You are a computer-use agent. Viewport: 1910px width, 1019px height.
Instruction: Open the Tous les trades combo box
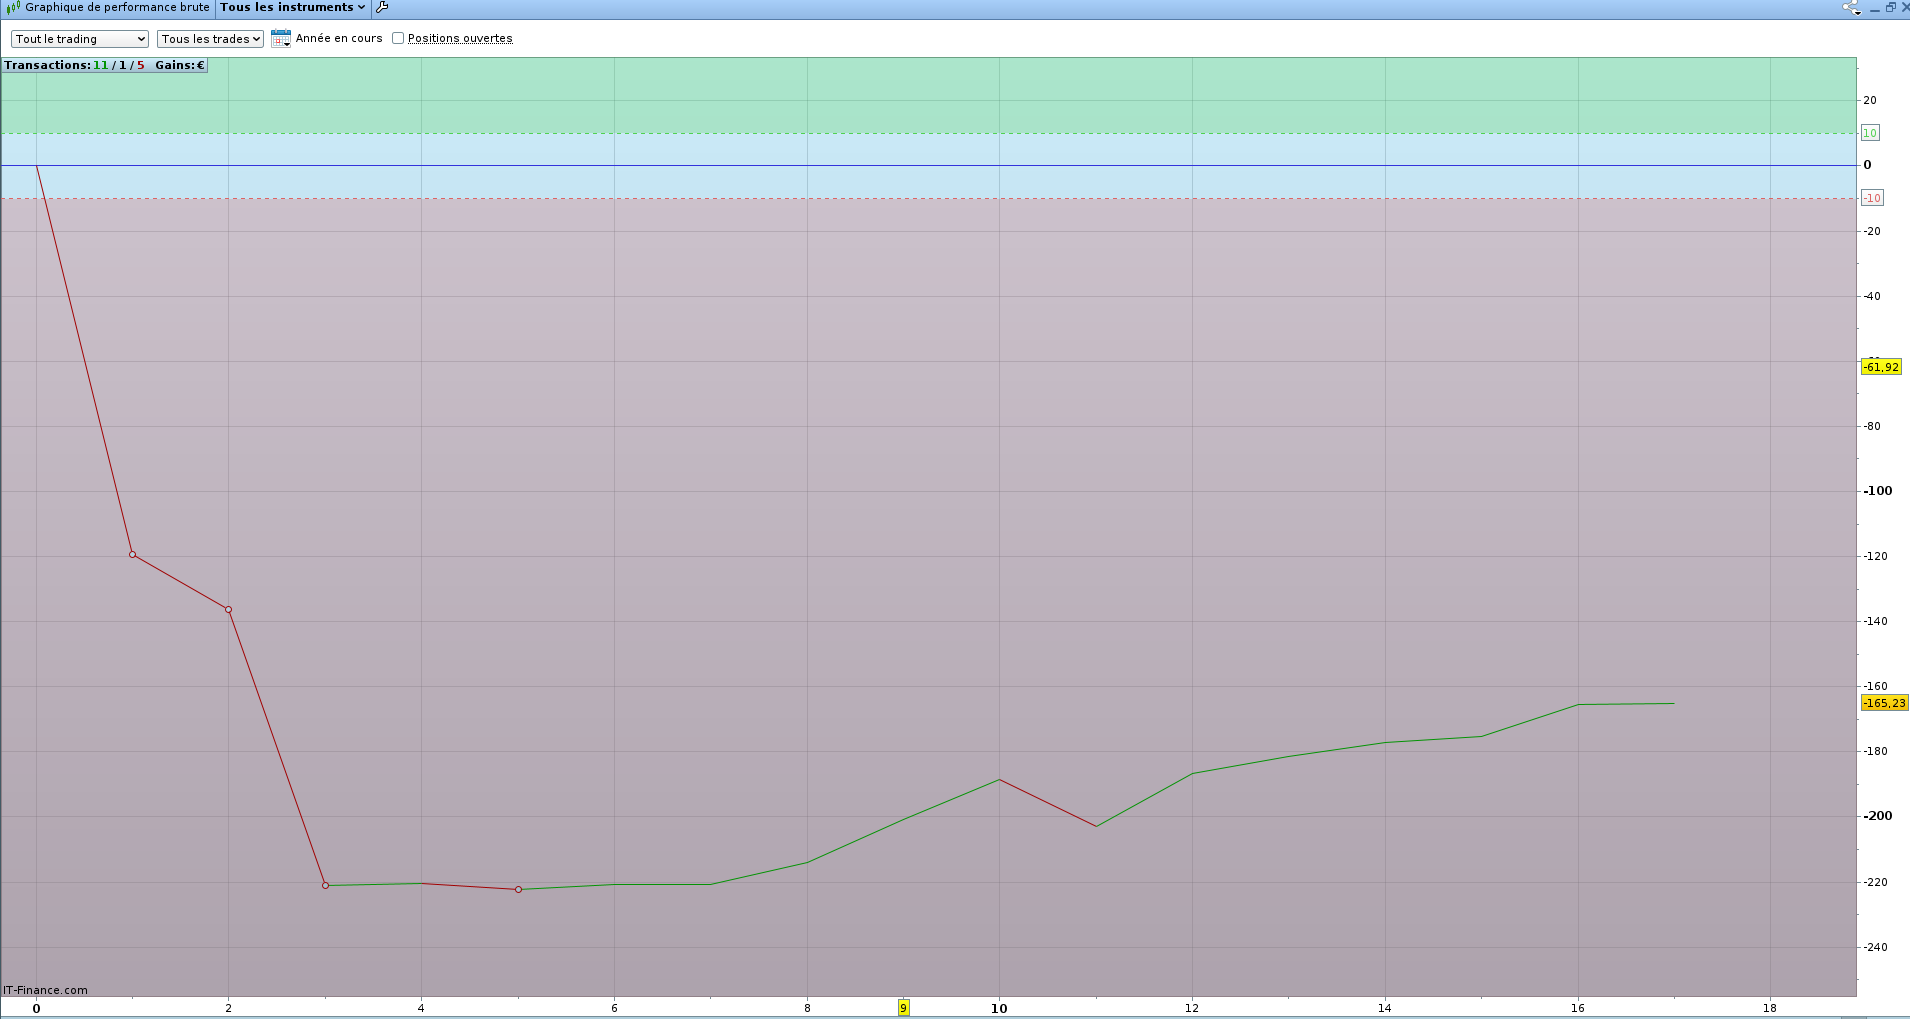pos(210,39)
